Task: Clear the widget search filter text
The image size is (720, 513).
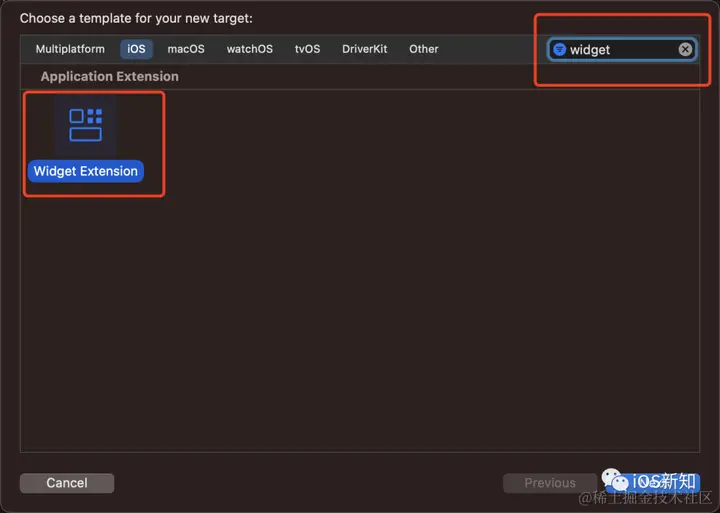Action: 685,49
